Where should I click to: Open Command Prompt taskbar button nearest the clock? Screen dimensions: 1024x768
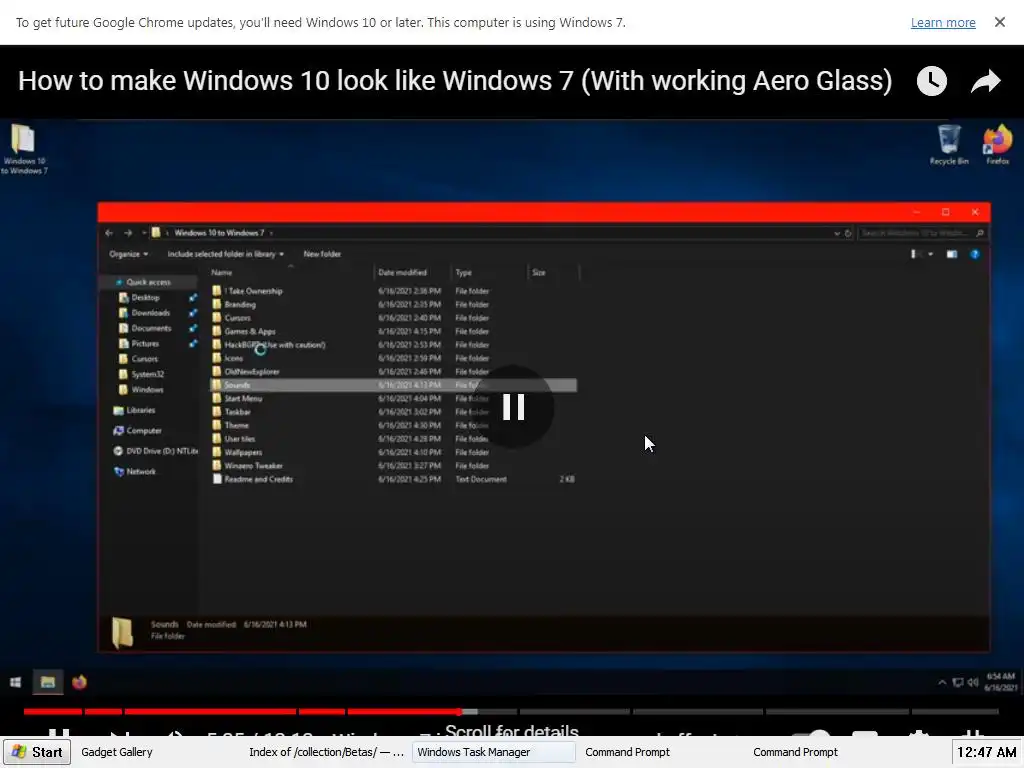829,752
